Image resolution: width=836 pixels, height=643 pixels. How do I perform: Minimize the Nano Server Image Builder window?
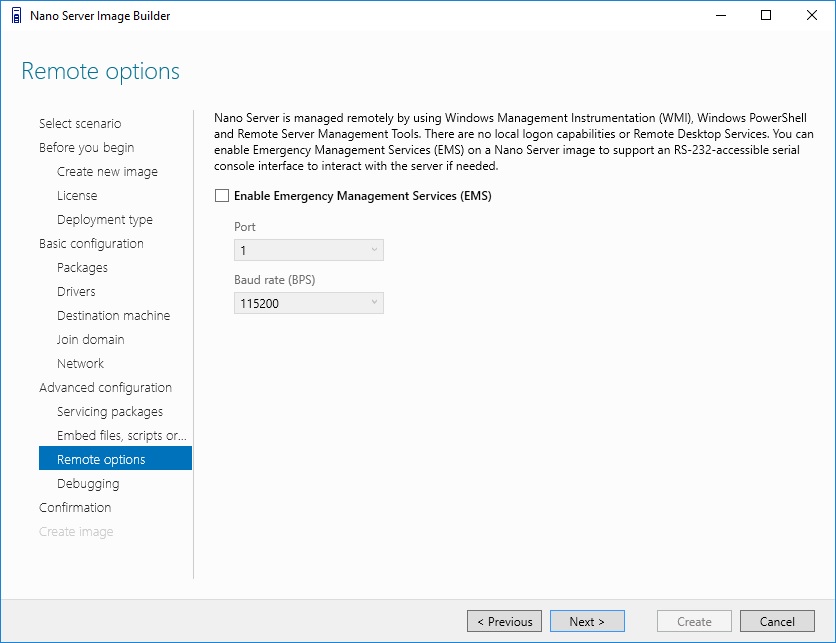pos(721,15)
